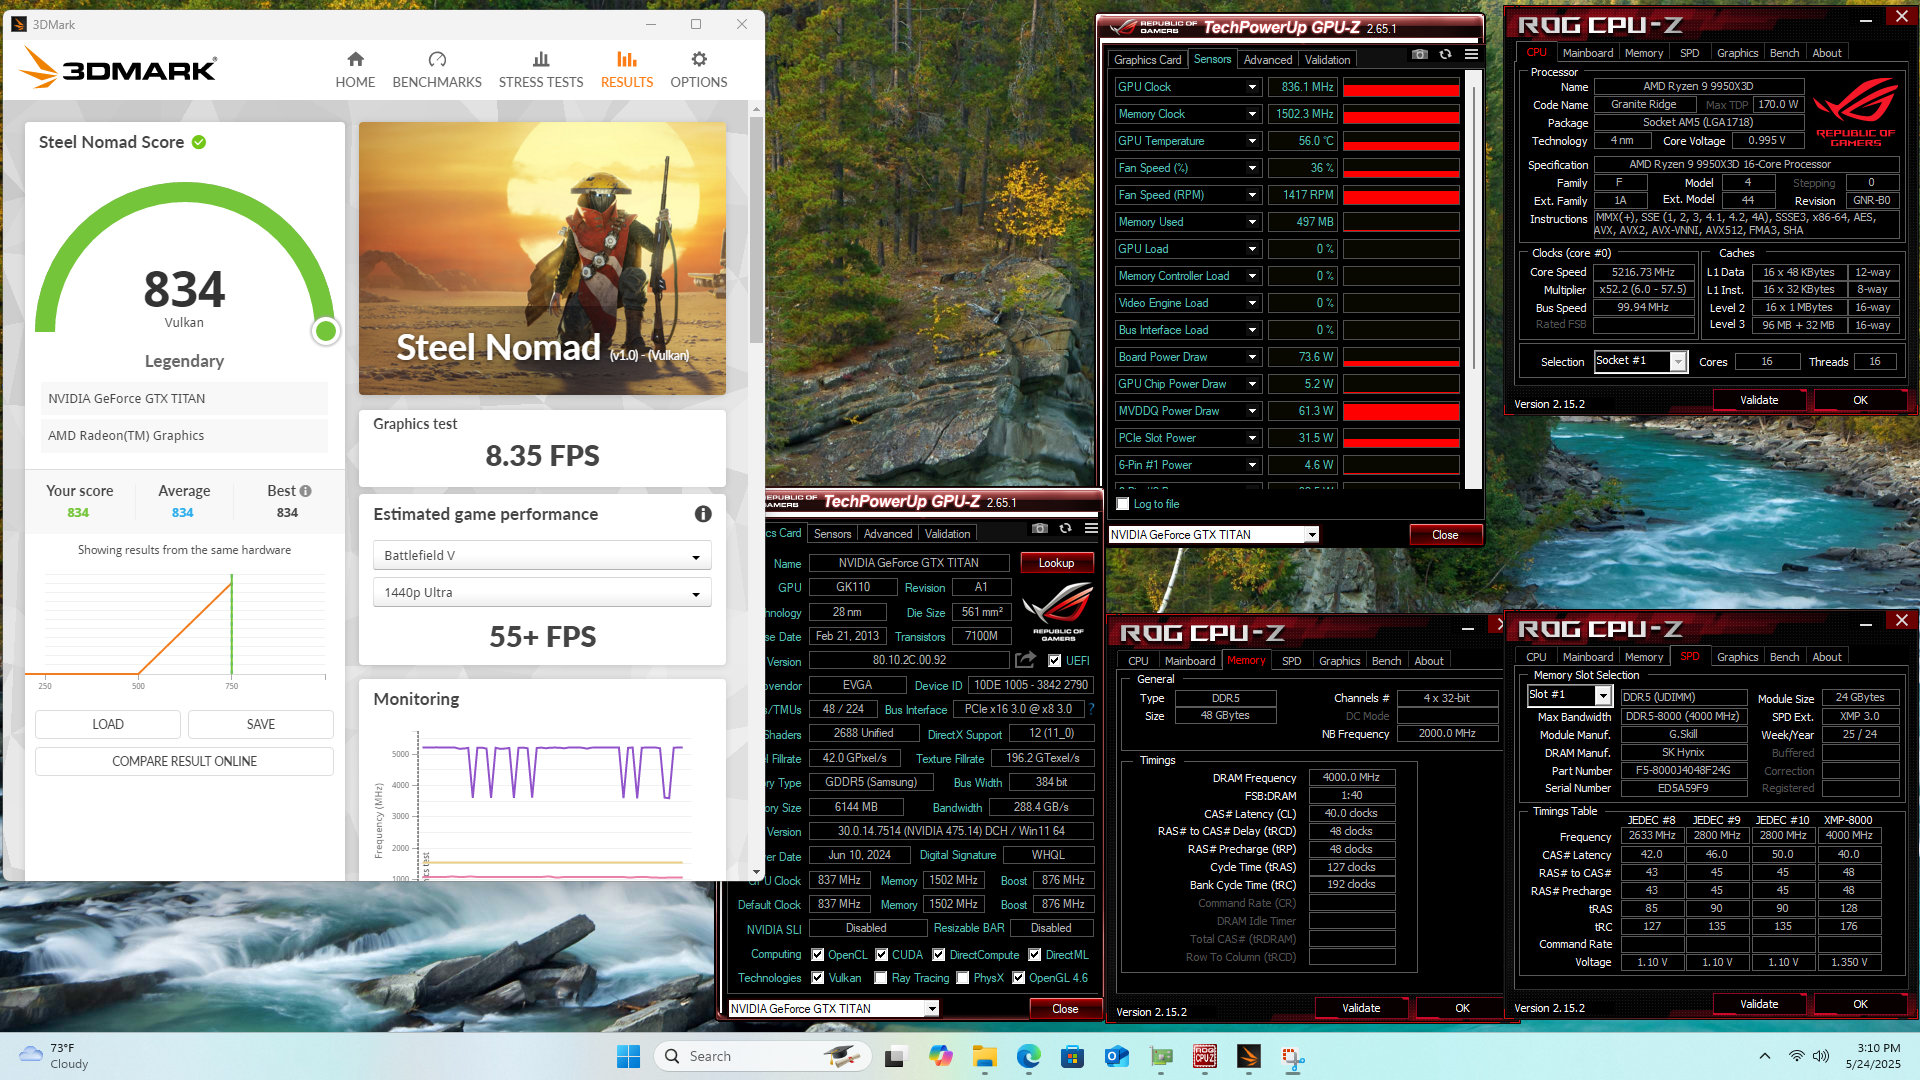
Task: Expand the GPU Temperature sensor dropdown
Action: [1252, 141]
